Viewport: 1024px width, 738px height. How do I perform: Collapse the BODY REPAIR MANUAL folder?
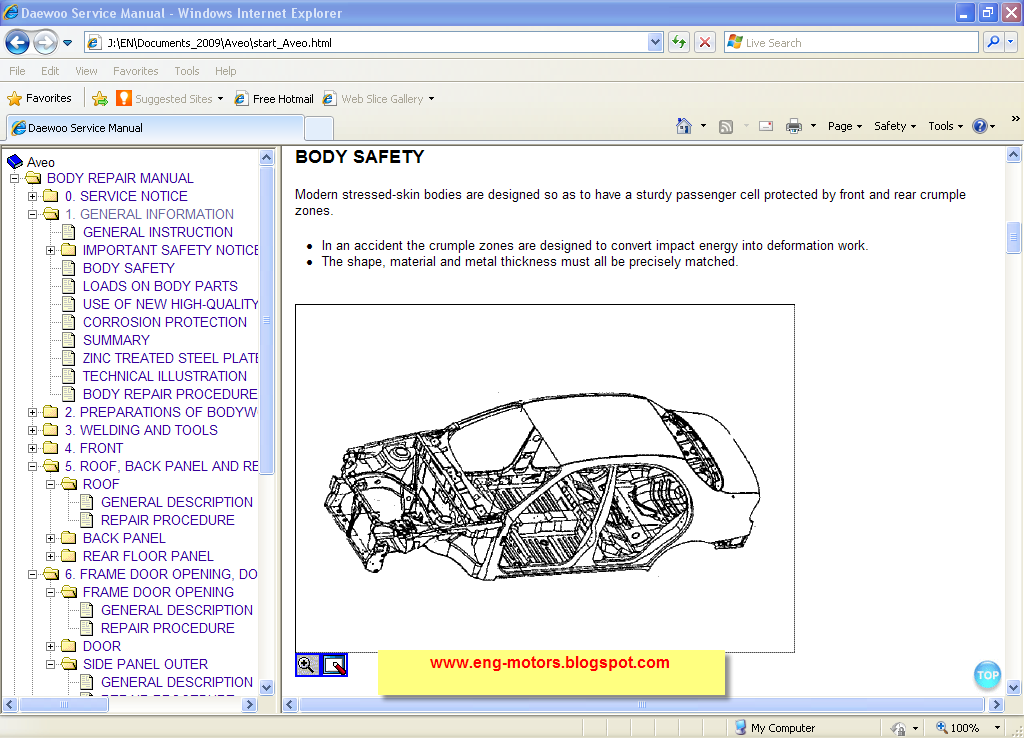14,178
